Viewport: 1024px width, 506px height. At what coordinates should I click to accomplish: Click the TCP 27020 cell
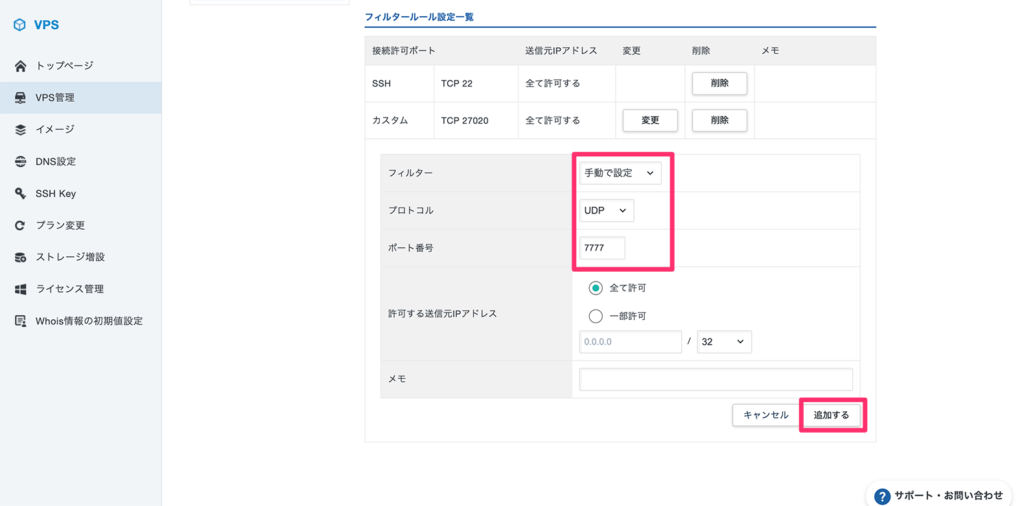click(x=475, y=120)
